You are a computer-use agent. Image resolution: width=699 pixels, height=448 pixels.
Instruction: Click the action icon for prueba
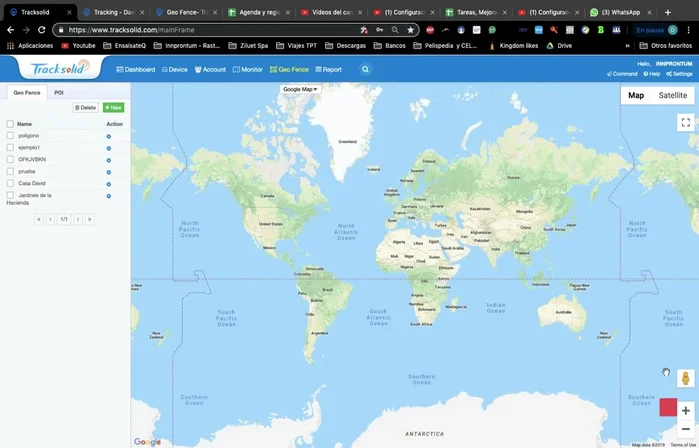coord(109,172)
